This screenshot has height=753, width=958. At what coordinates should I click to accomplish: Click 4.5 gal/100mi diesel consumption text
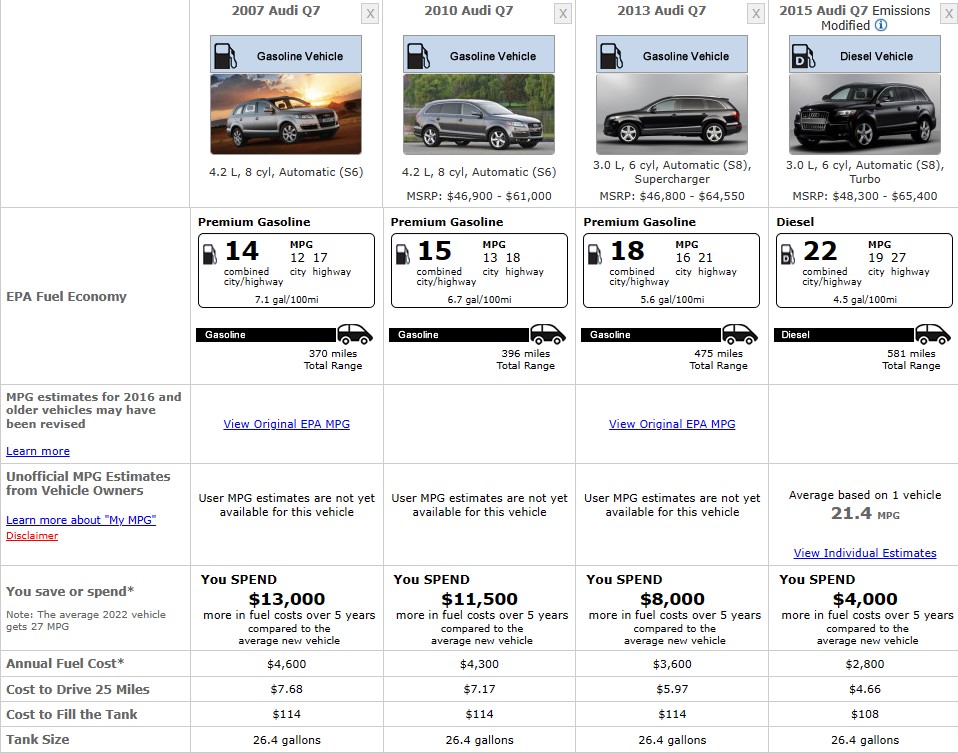(x=865, y=299)
